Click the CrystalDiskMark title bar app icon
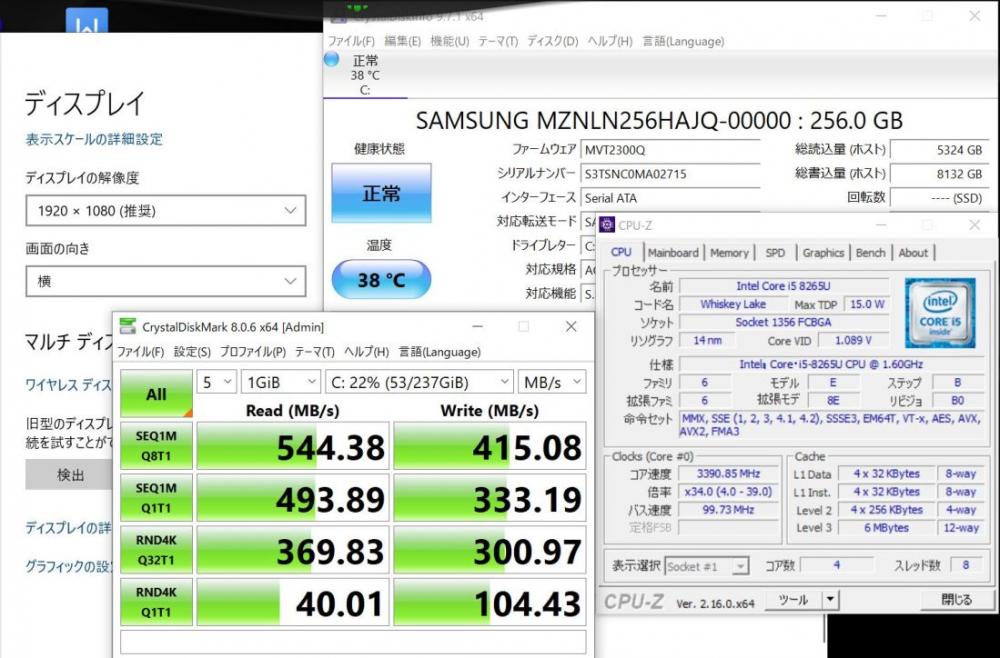The width and height of the screenshot is (1000, 658). (128, 326)
